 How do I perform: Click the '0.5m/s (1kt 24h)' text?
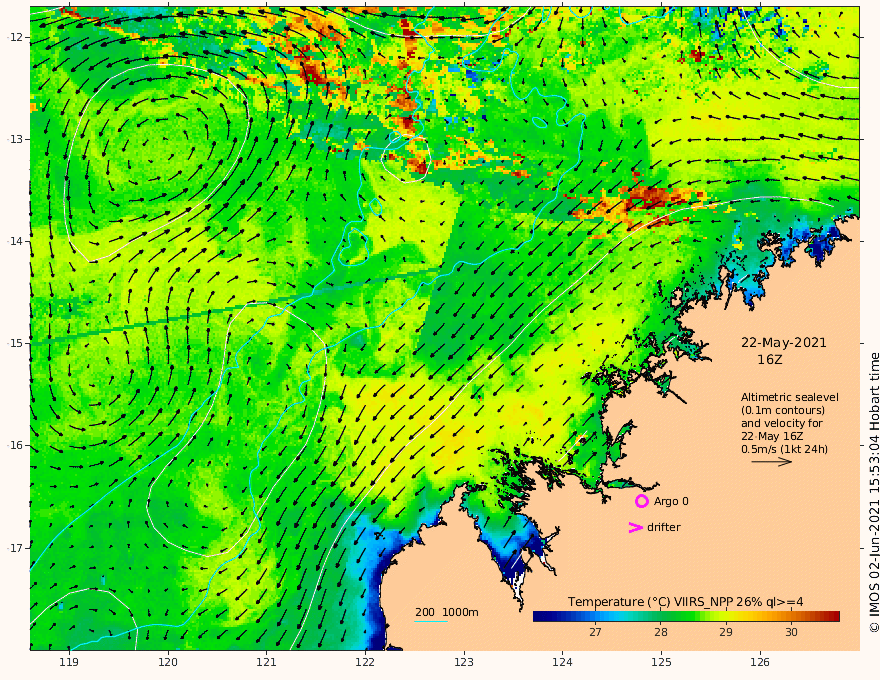pyautogui.click(x=784, y=449)
